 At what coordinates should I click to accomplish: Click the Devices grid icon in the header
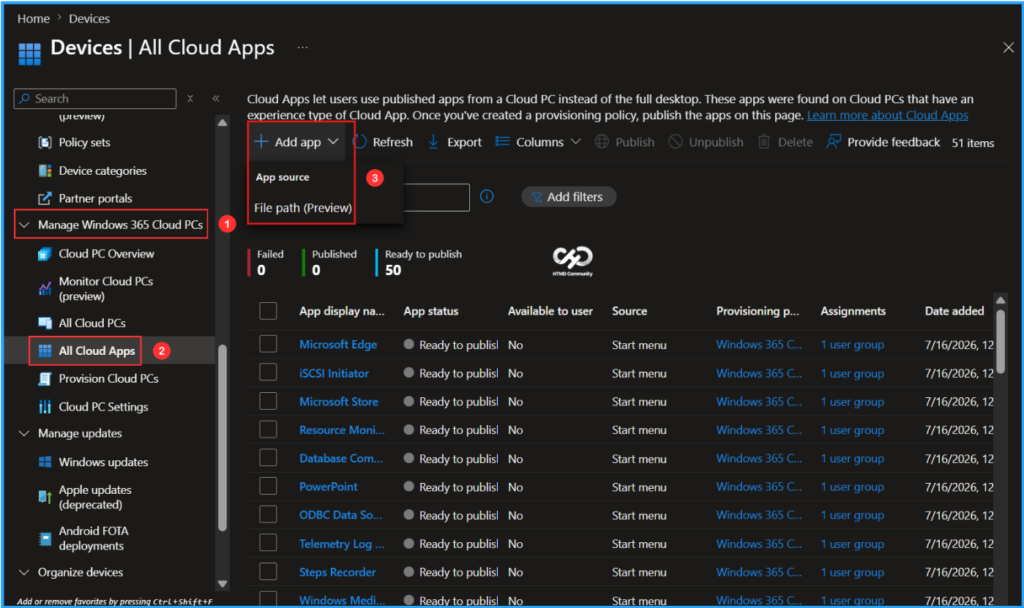29,54
